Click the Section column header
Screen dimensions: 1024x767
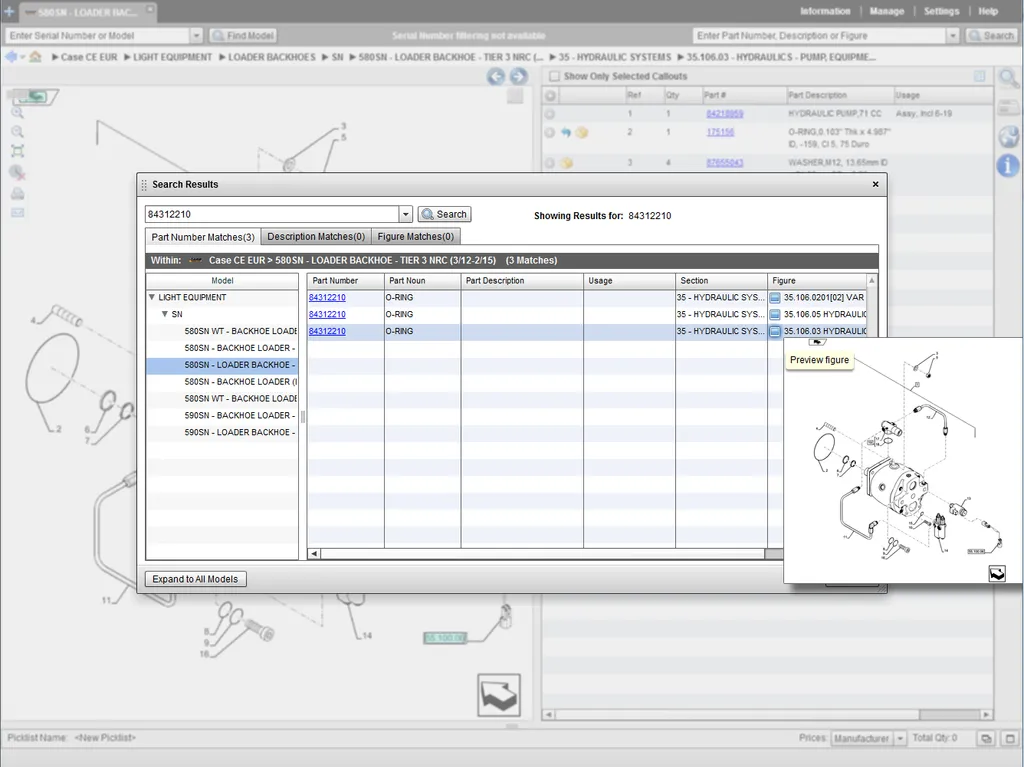point(721,281)
